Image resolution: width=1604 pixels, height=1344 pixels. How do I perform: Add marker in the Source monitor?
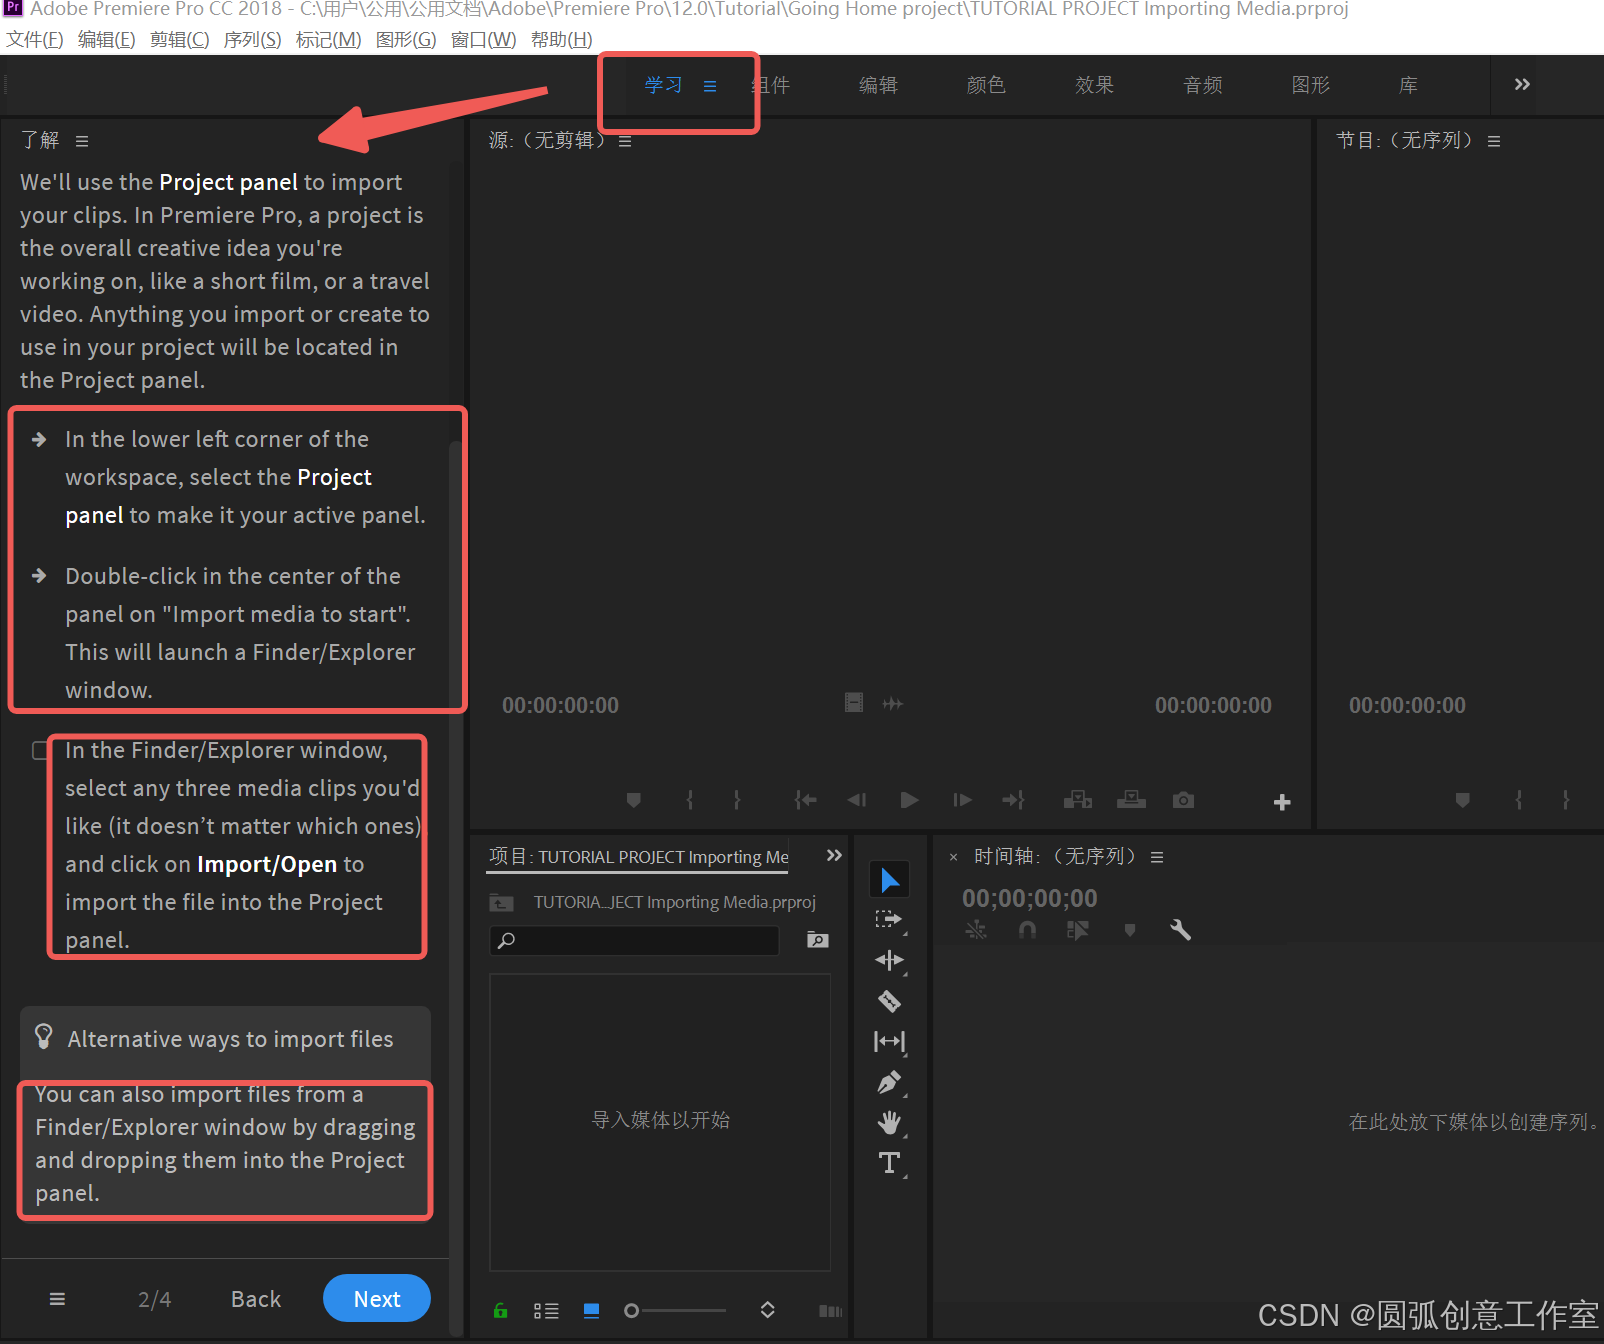coord(633,800)
